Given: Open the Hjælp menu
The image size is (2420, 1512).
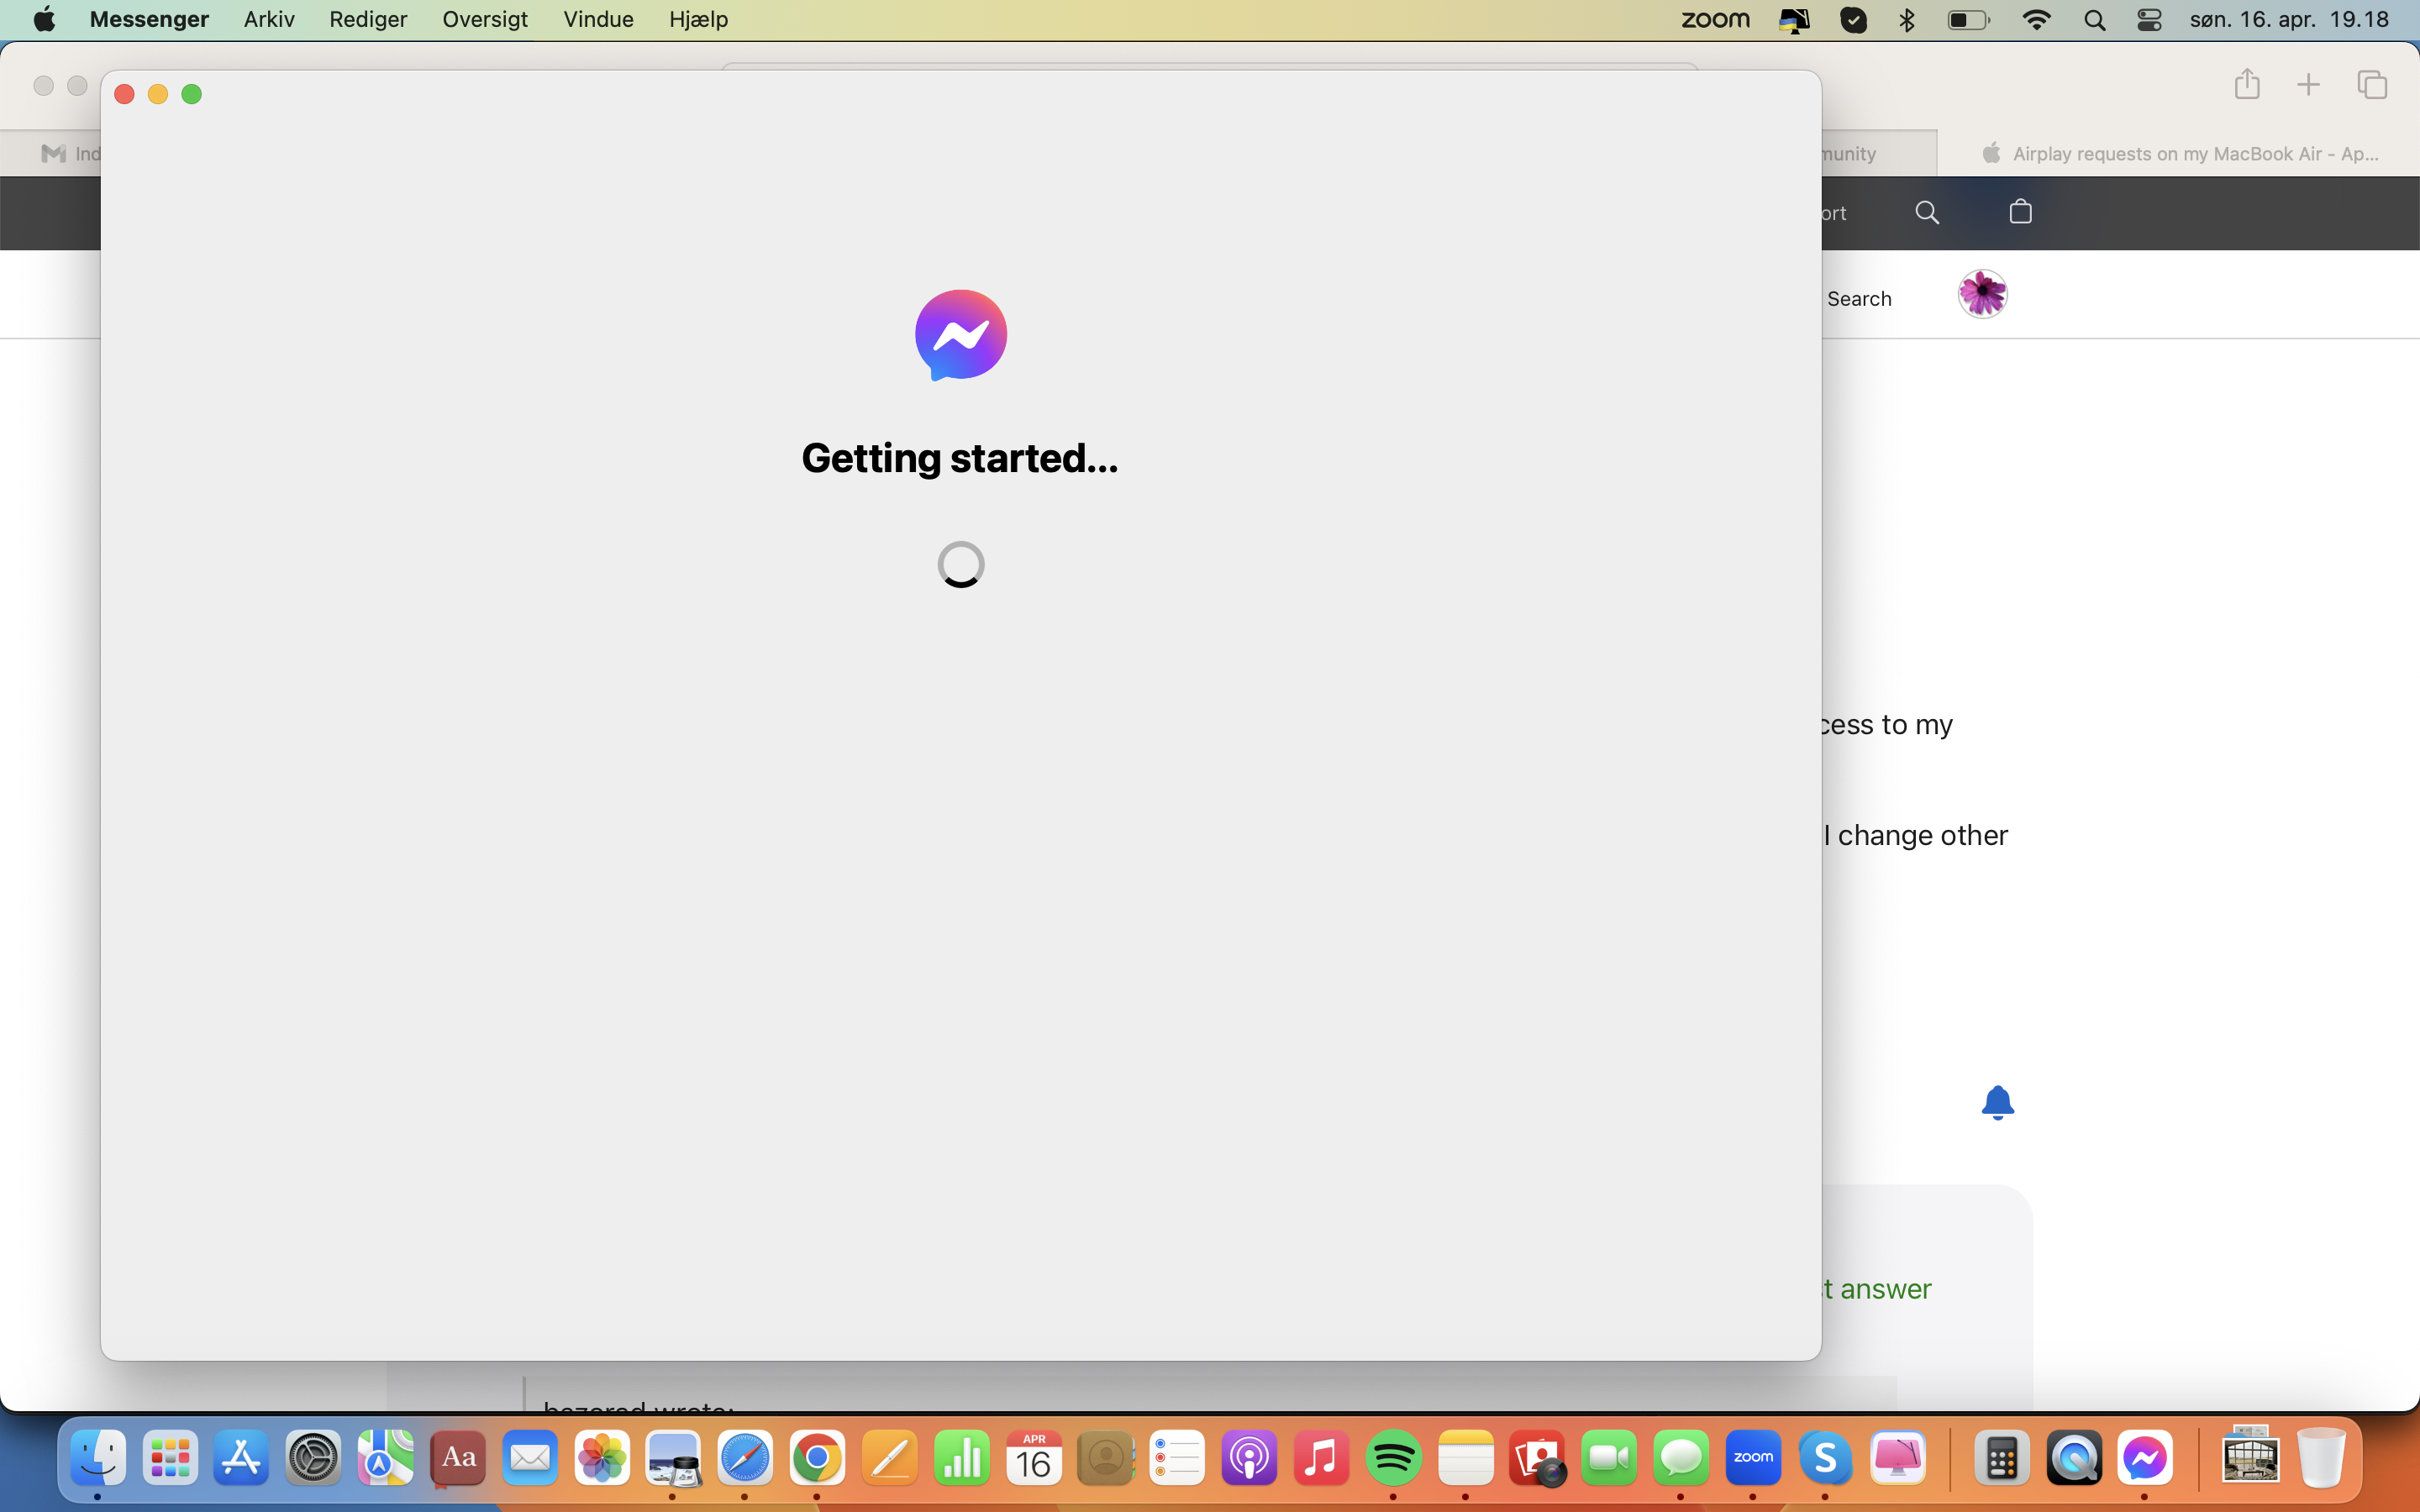Looking at the screenshot, I should (698, 20).
